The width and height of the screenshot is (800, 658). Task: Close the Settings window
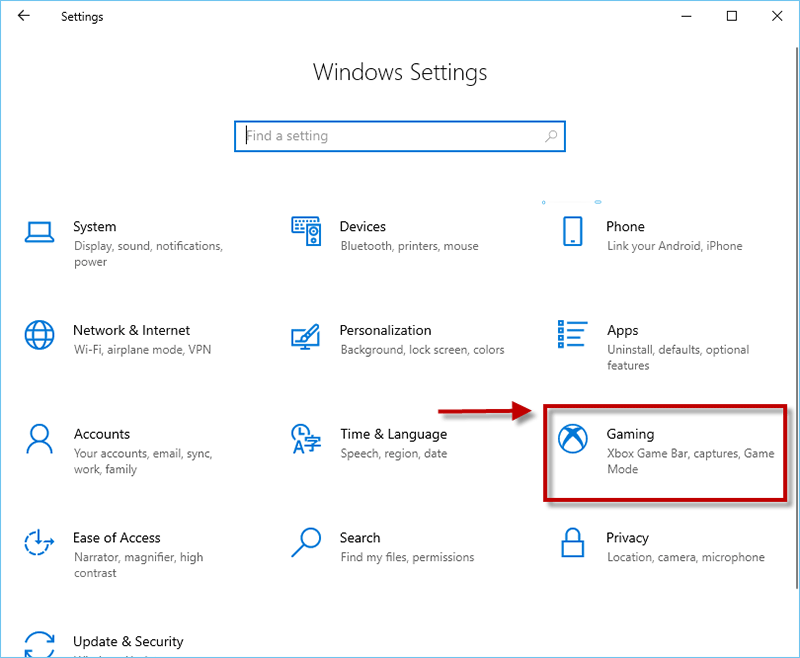pos(777,16)
